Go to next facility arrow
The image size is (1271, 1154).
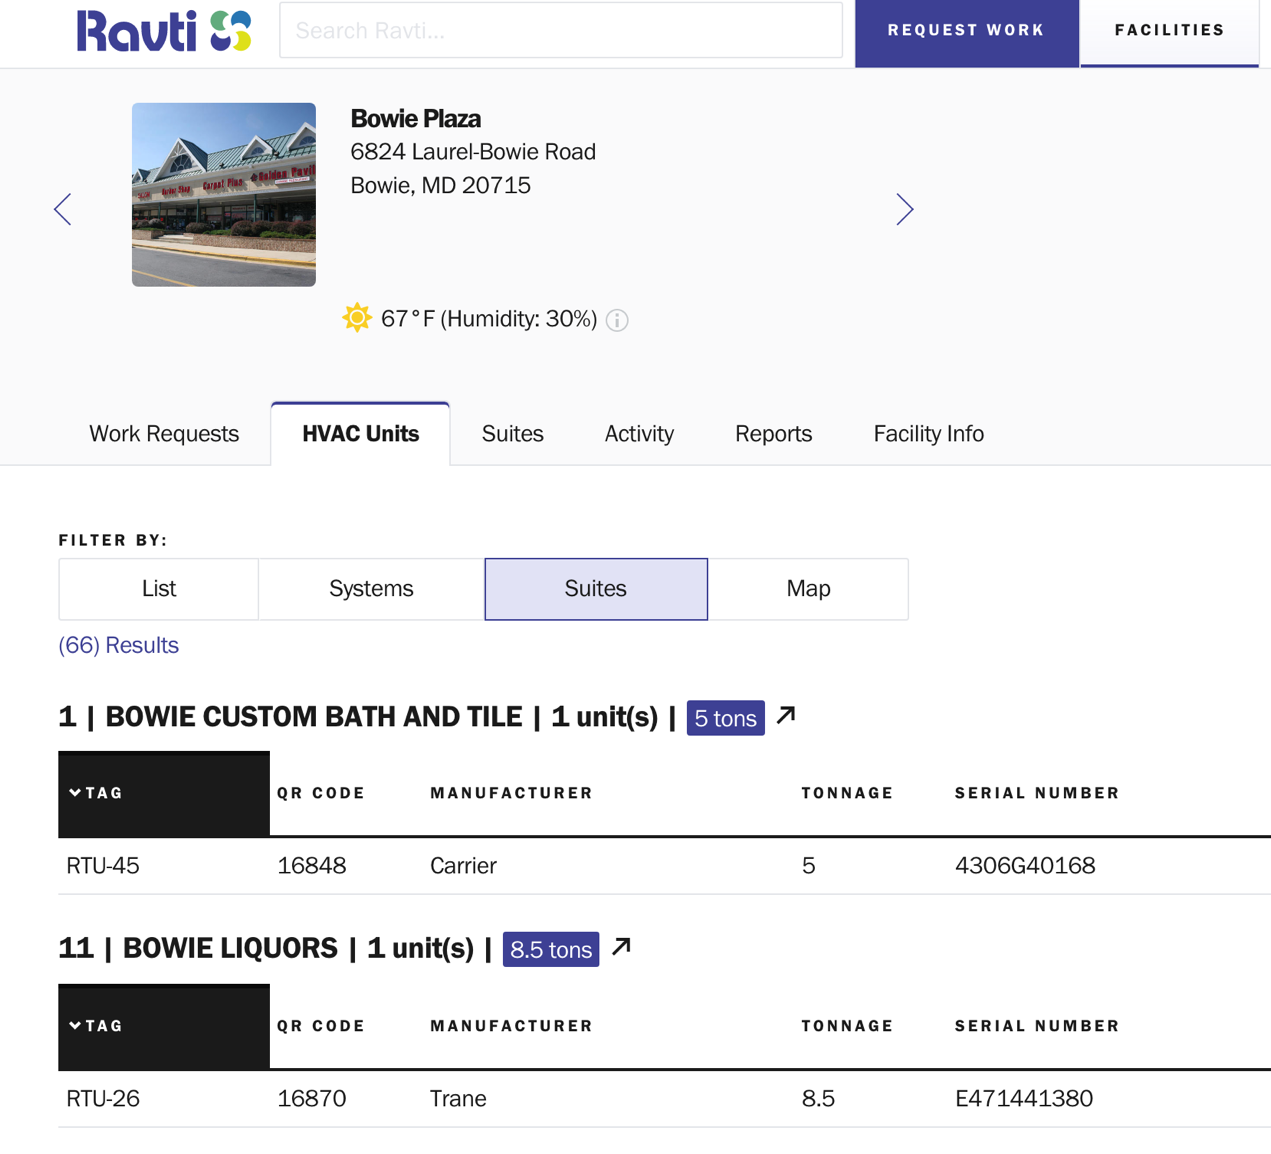coord(904,209)
